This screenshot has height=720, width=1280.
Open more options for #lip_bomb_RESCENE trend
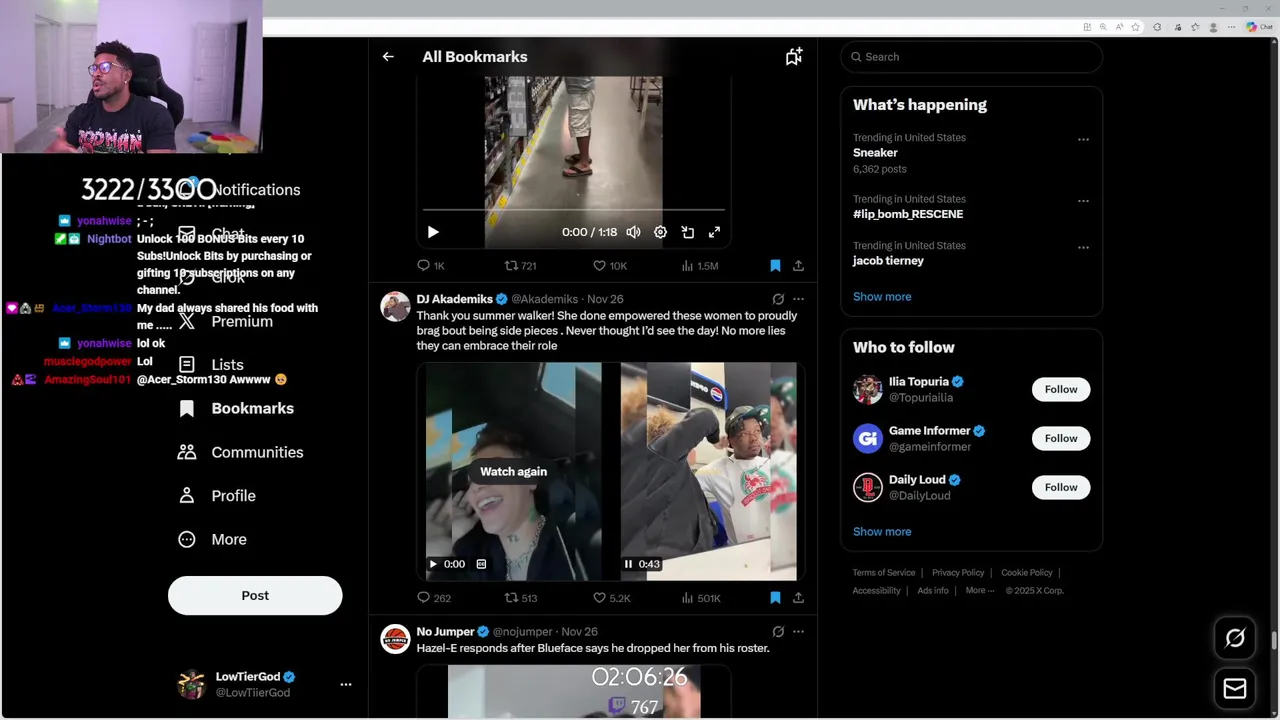[x=1083, y=201]
